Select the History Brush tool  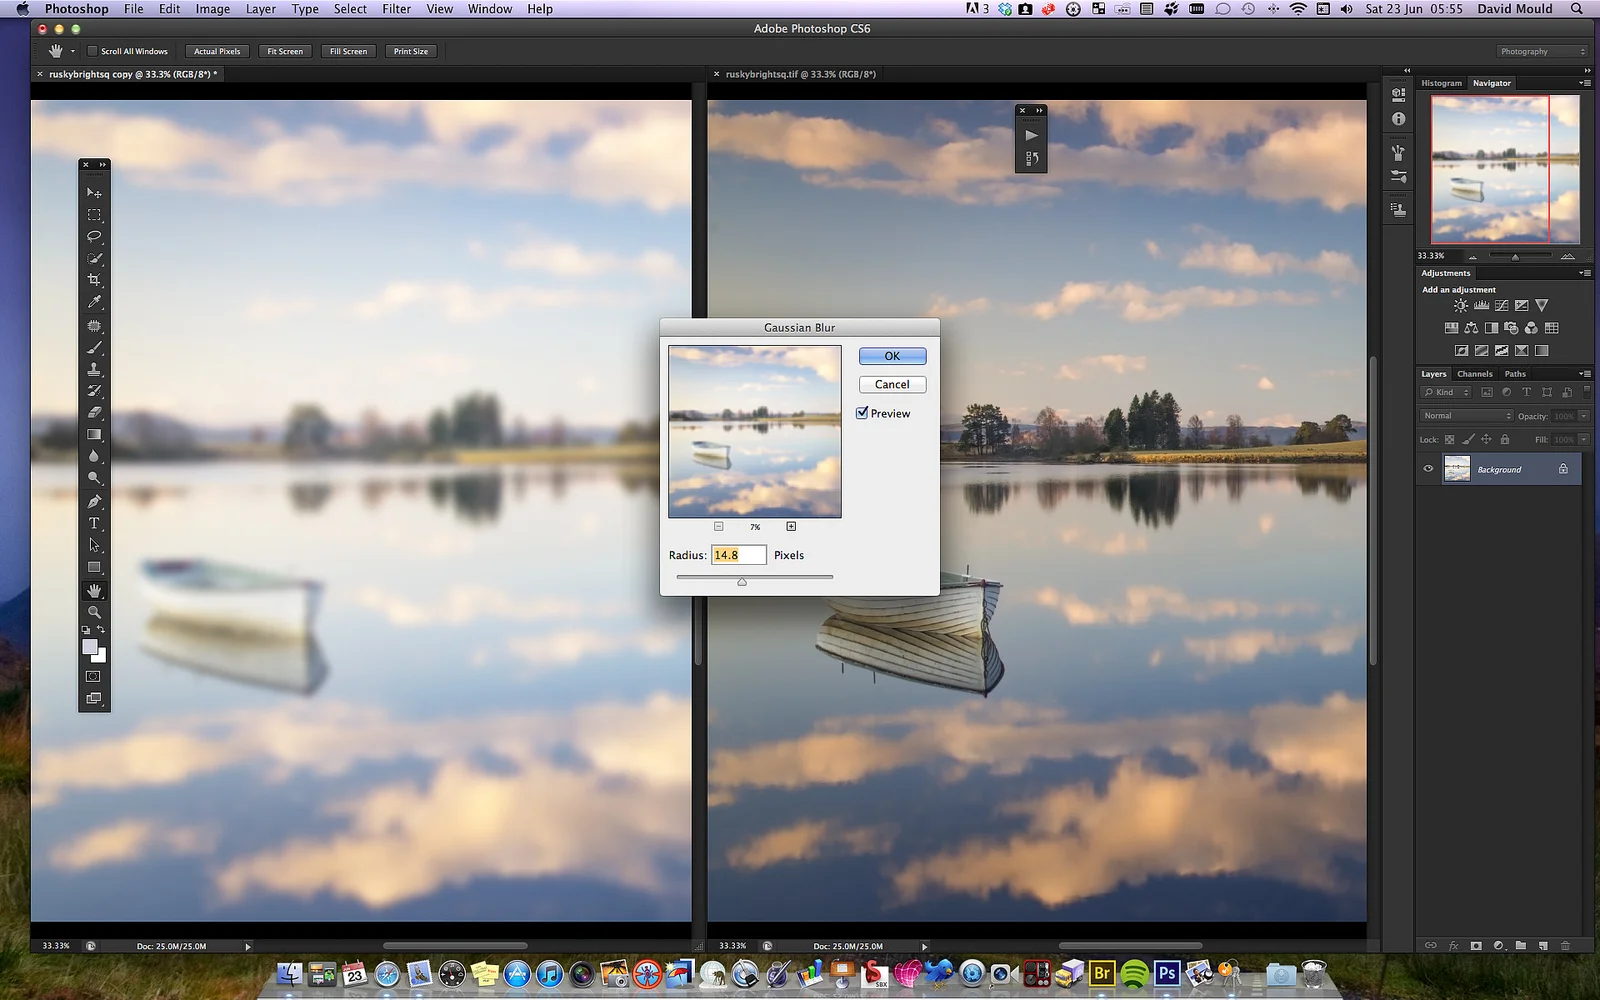94,391
